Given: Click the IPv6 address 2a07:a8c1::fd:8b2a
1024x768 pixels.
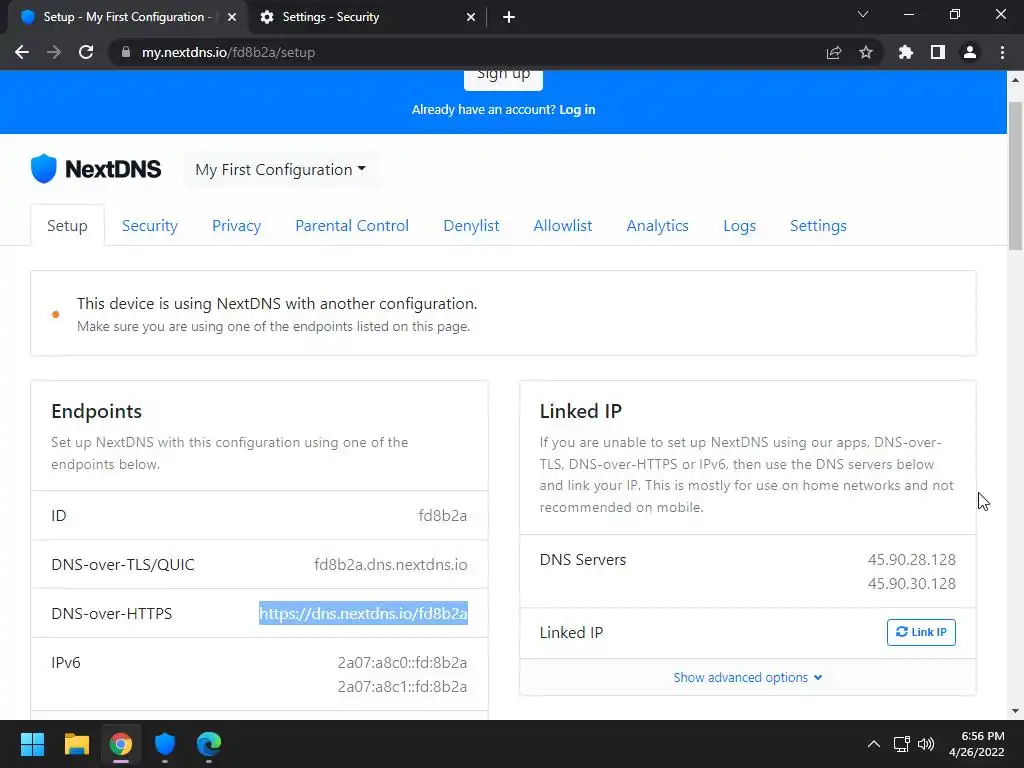Looking at the screenshot, I should (x=402, y=686).
